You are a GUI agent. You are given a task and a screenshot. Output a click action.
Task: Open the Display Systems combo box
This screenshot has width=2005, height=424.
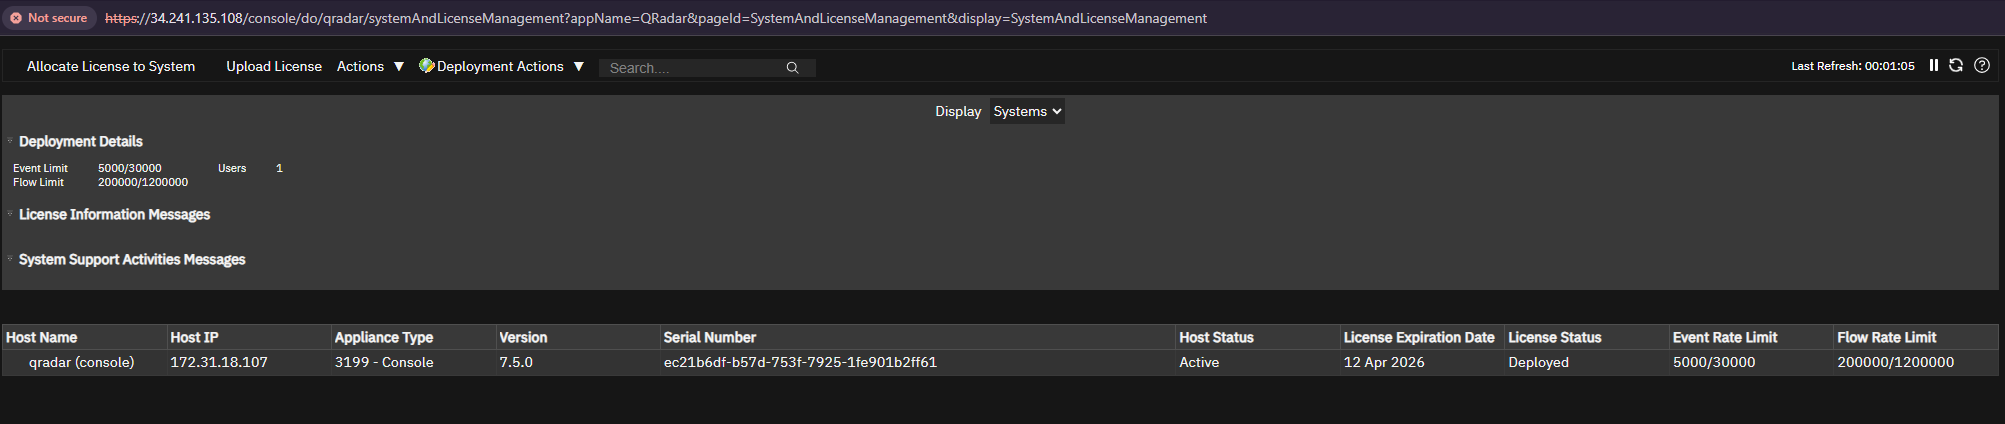coord(1027,111)
